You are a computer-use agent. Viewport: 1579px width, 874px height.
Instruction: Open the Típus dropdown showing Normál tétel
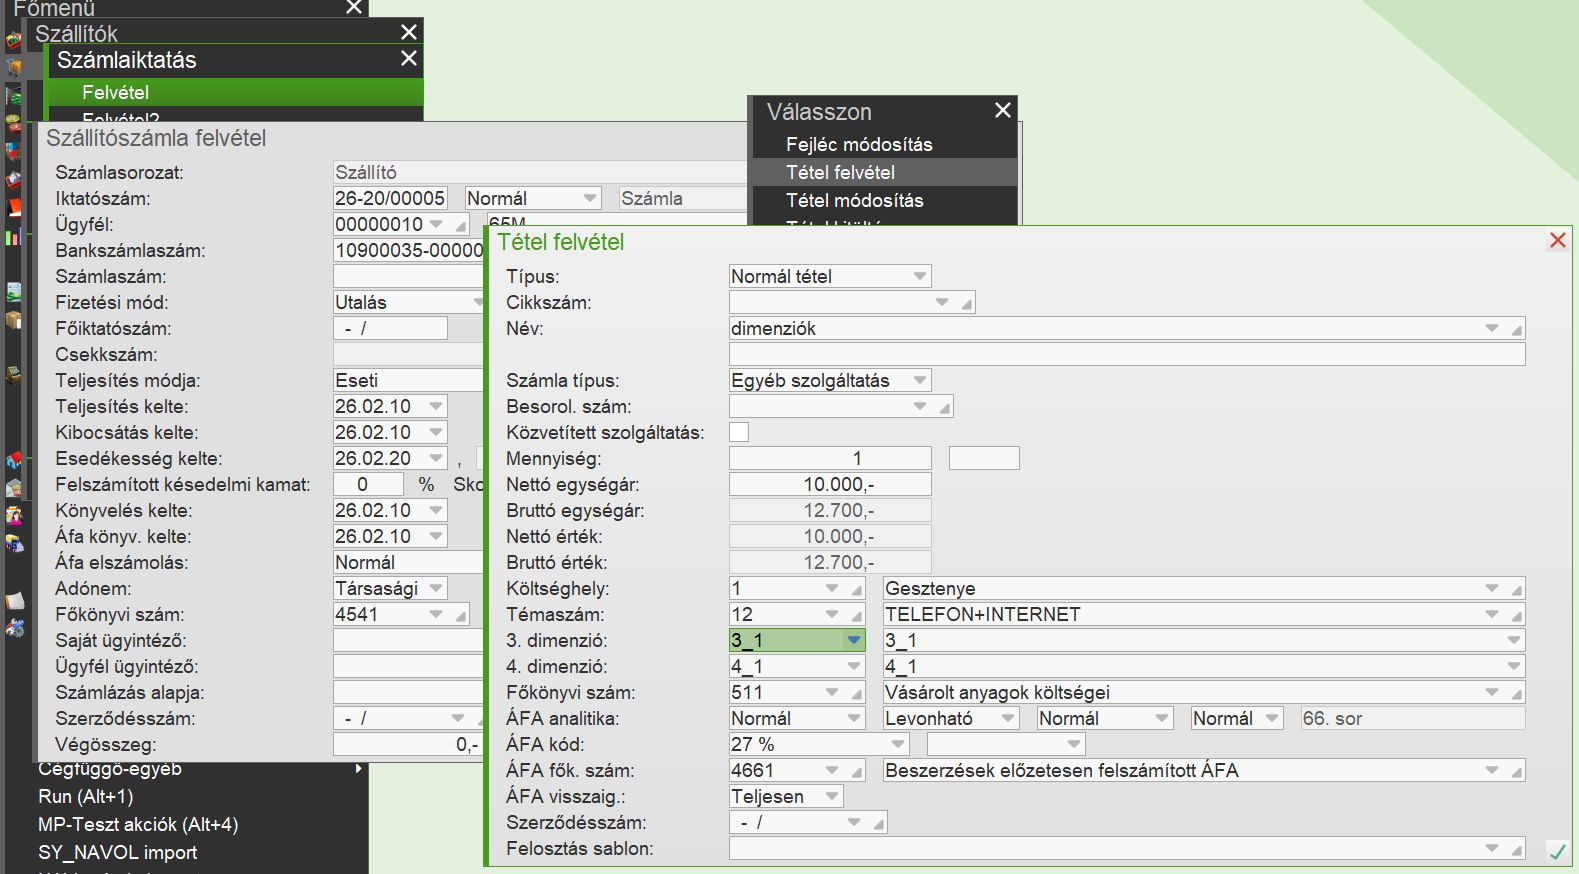pyautogui.click(x=919, y=276)
